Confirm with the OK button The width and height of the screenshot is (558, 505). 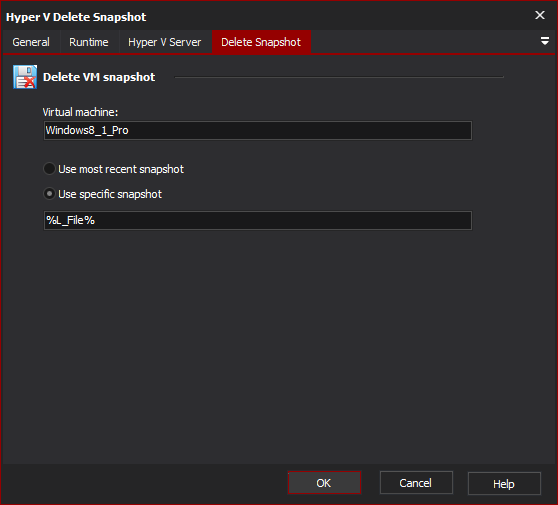pos(324,483)
